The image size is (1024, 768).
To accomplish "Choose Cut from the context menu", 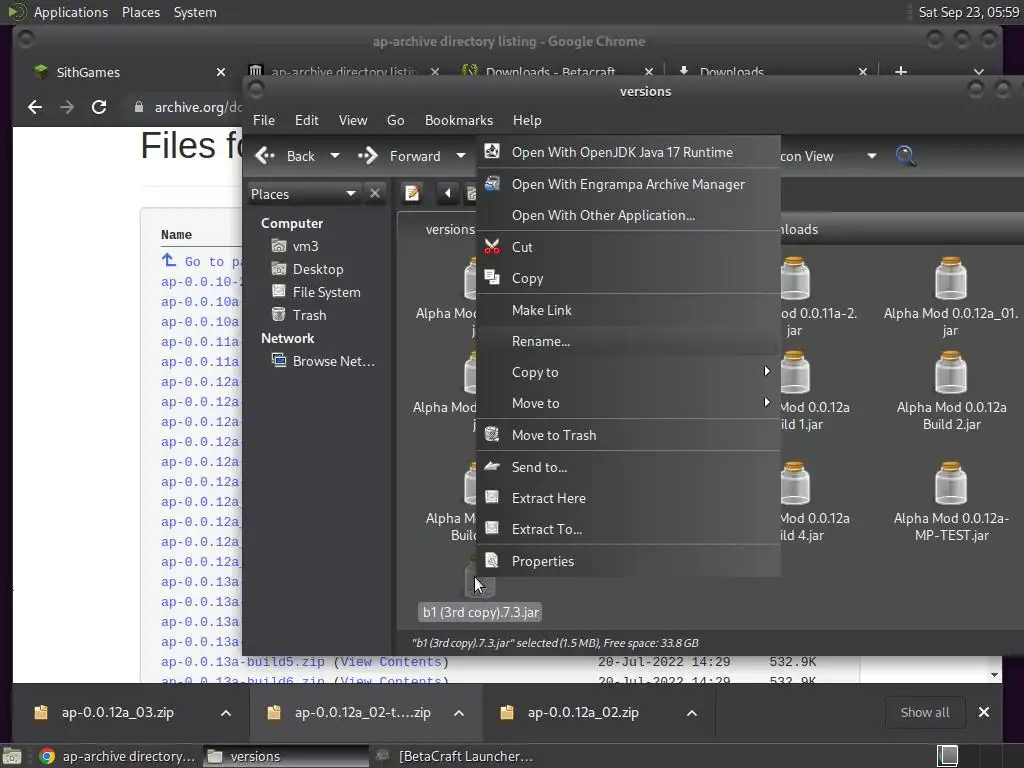I will click(628, 247).
